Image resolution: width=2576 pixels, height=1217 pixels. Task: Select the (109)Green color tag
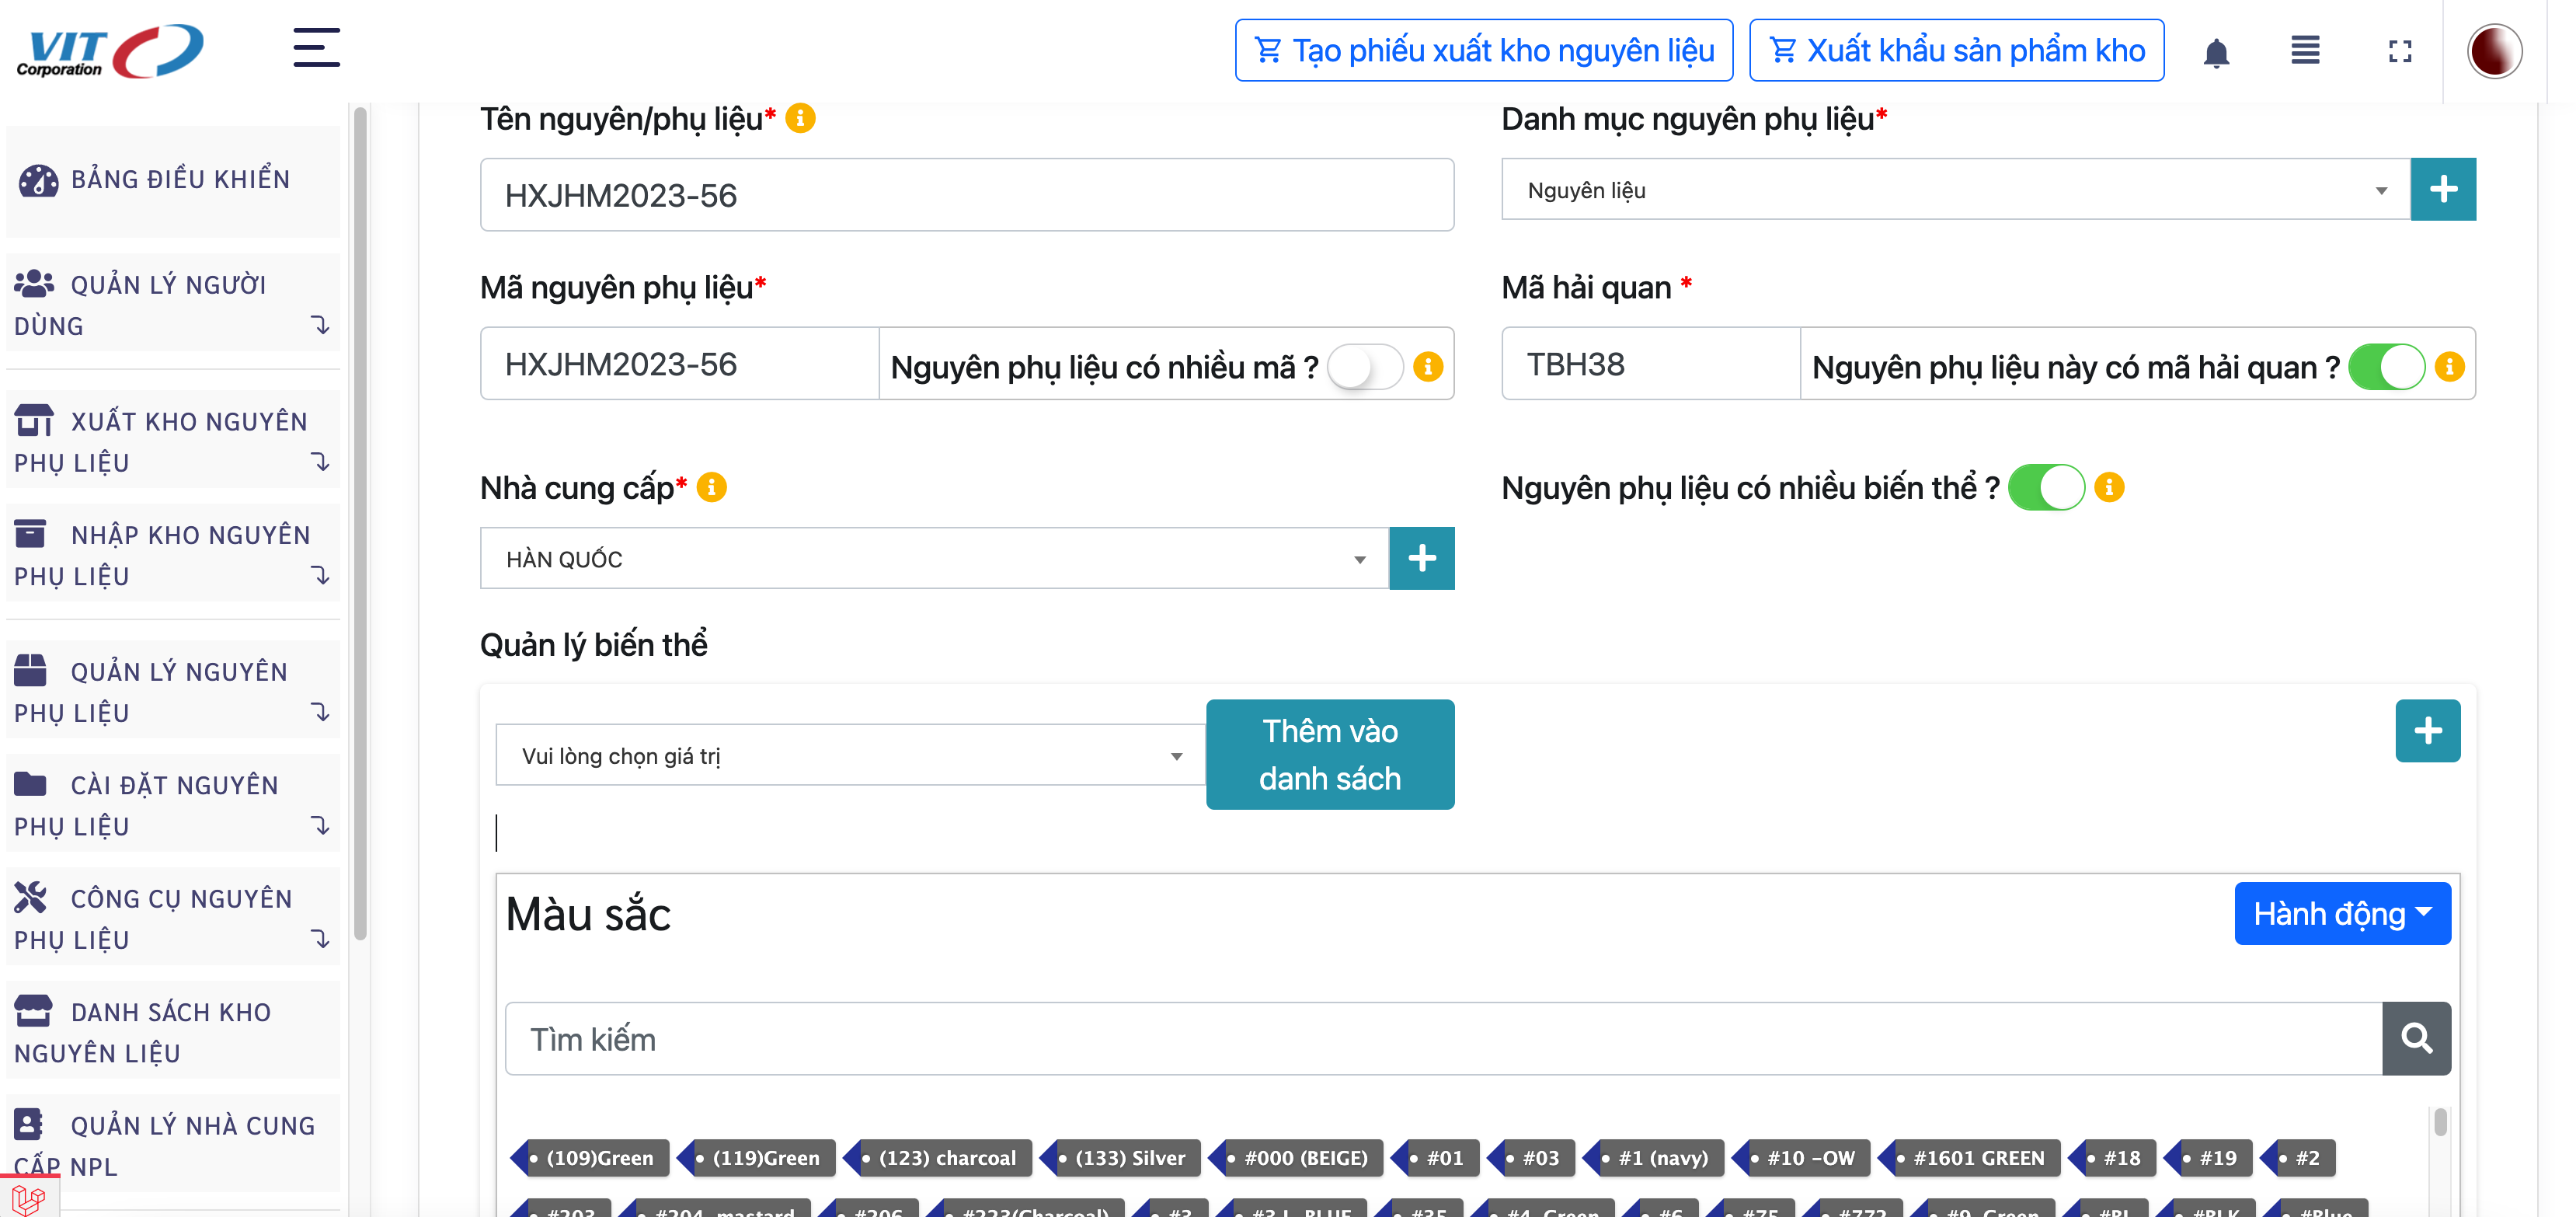point(597,1157)
